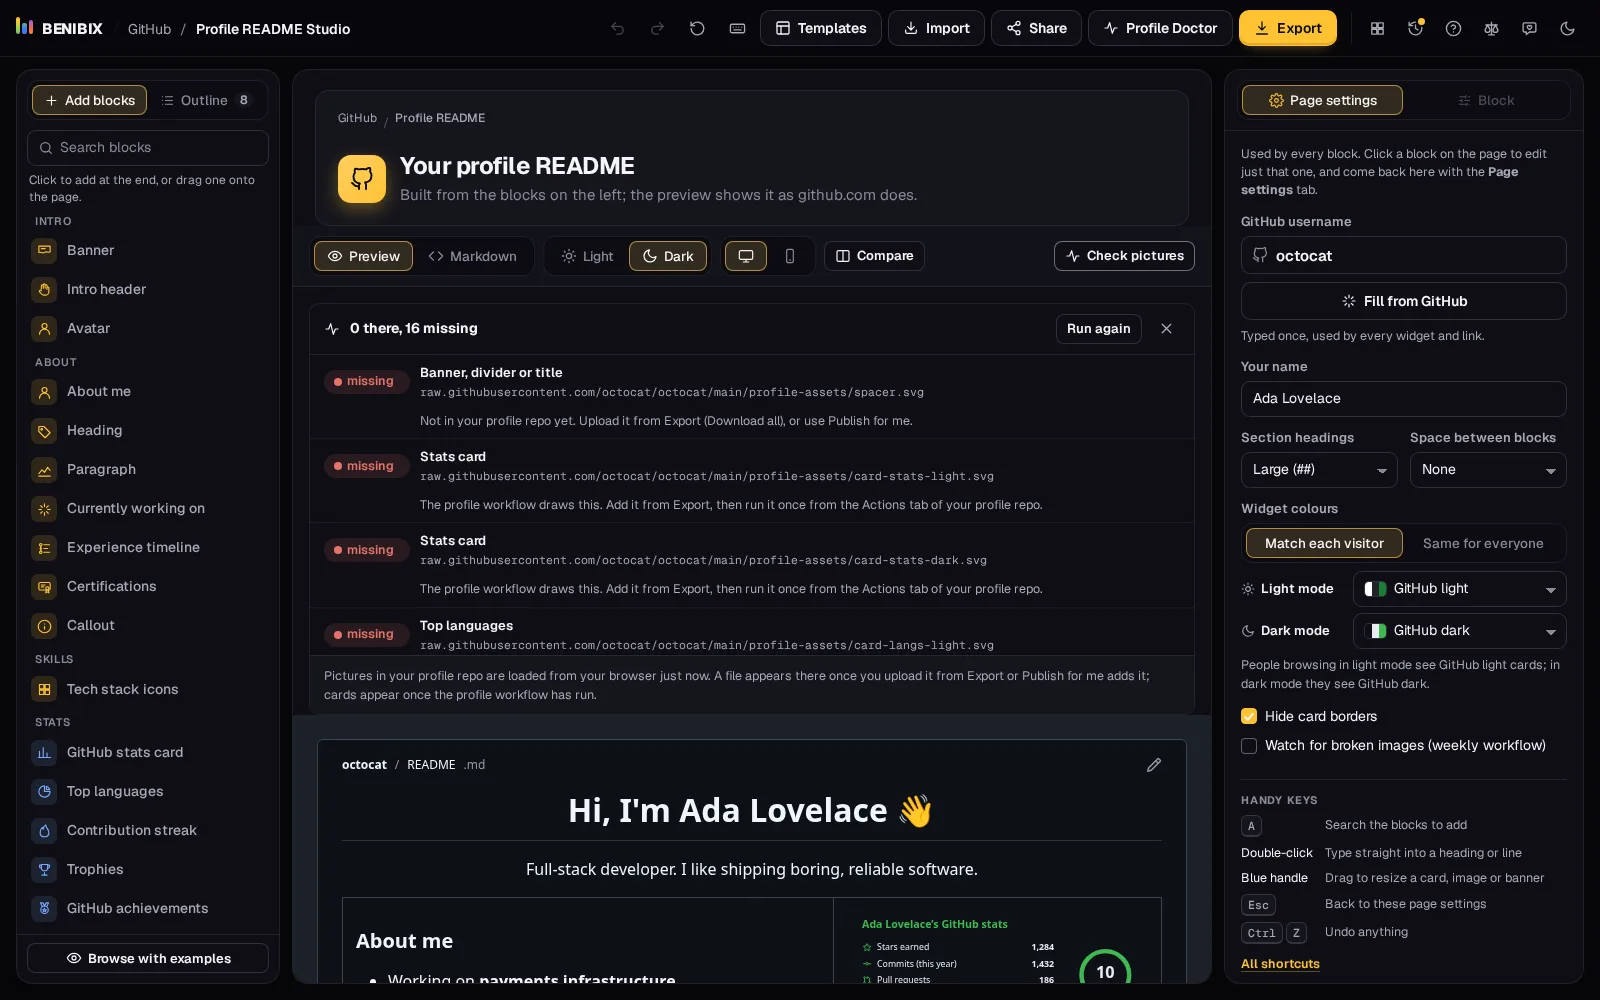The image size is (1600, 1000).
Task: Open the Block settings tab
Action: [x=1485, y=100]
